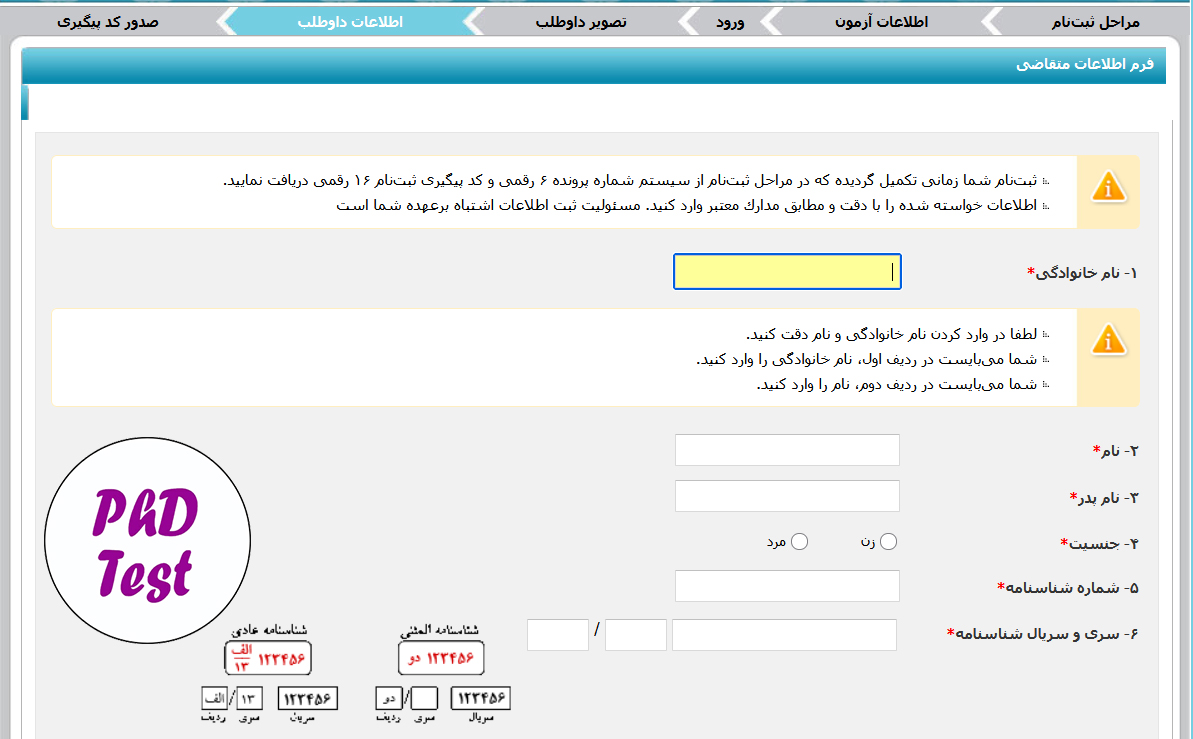Click the label ۲- نام

[x=1115, y=451]
